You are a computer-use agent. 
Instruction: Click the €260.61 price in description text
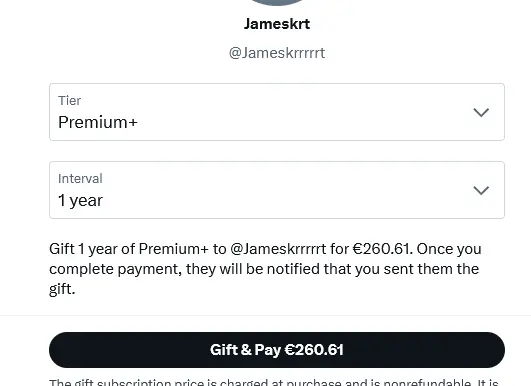point(381,249)
